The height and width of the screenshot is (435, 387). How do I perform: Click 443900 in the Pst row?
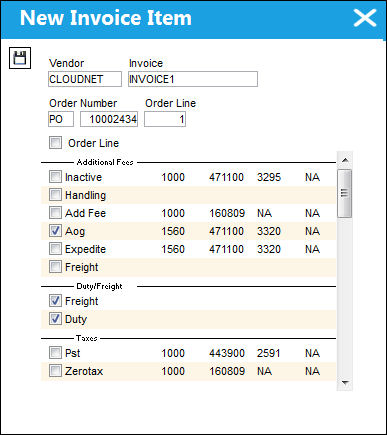[227, 353]
